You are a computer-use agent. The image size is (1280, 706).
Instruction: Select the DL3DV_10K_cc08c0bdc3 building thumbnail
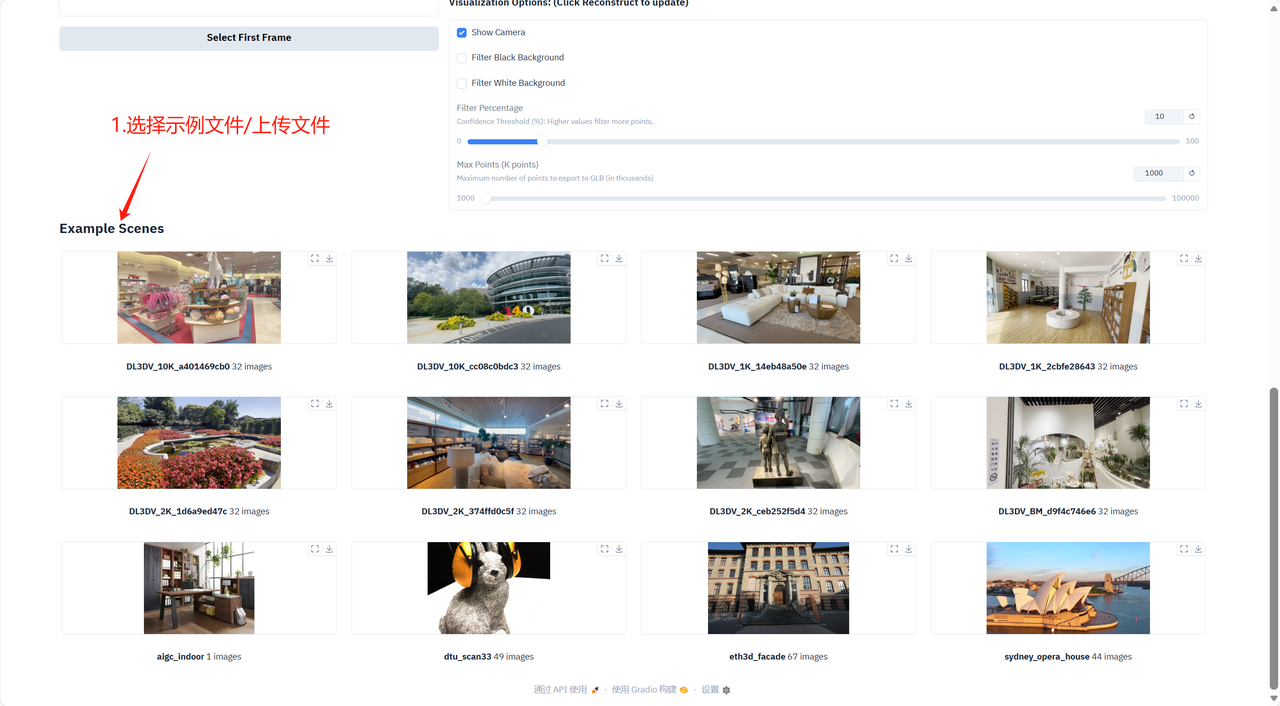(x=489, y=298)
